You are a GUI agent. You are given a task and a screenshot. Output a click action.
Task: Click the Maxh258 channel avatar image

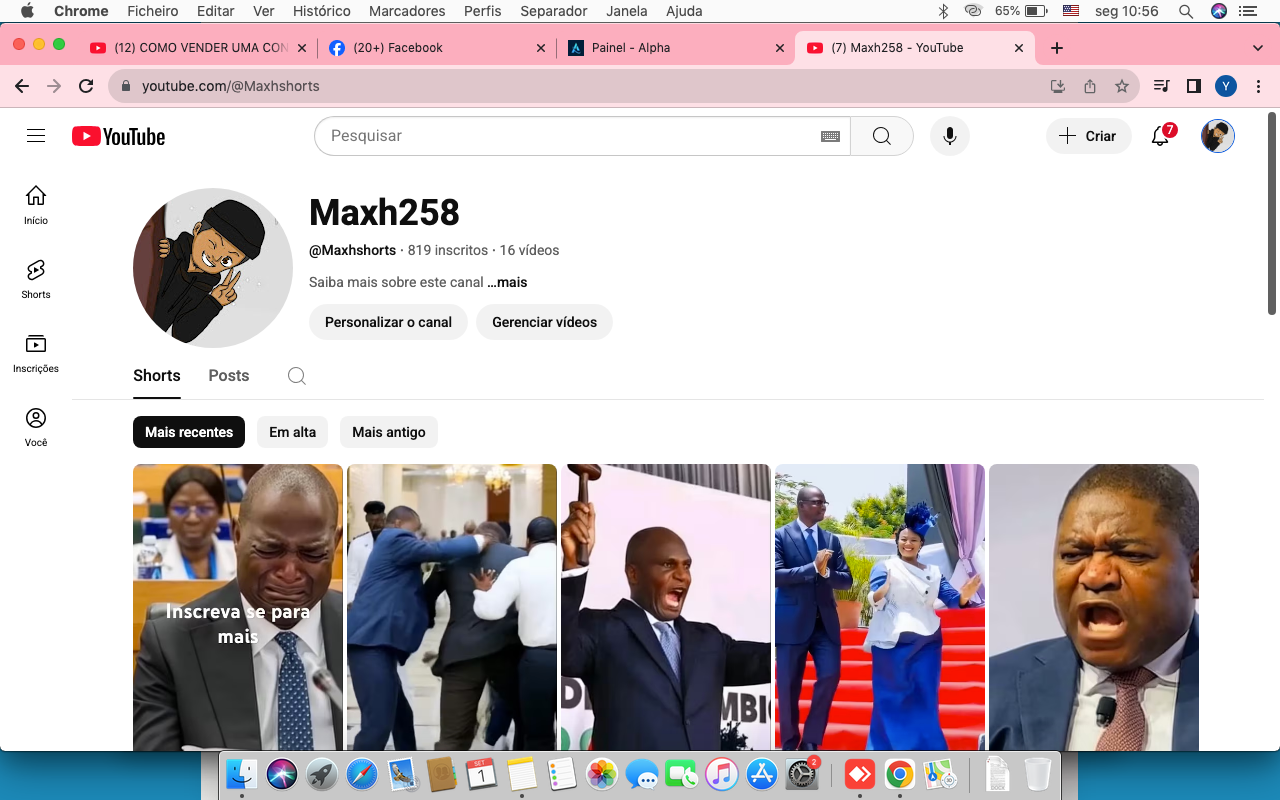coord(213,268)
